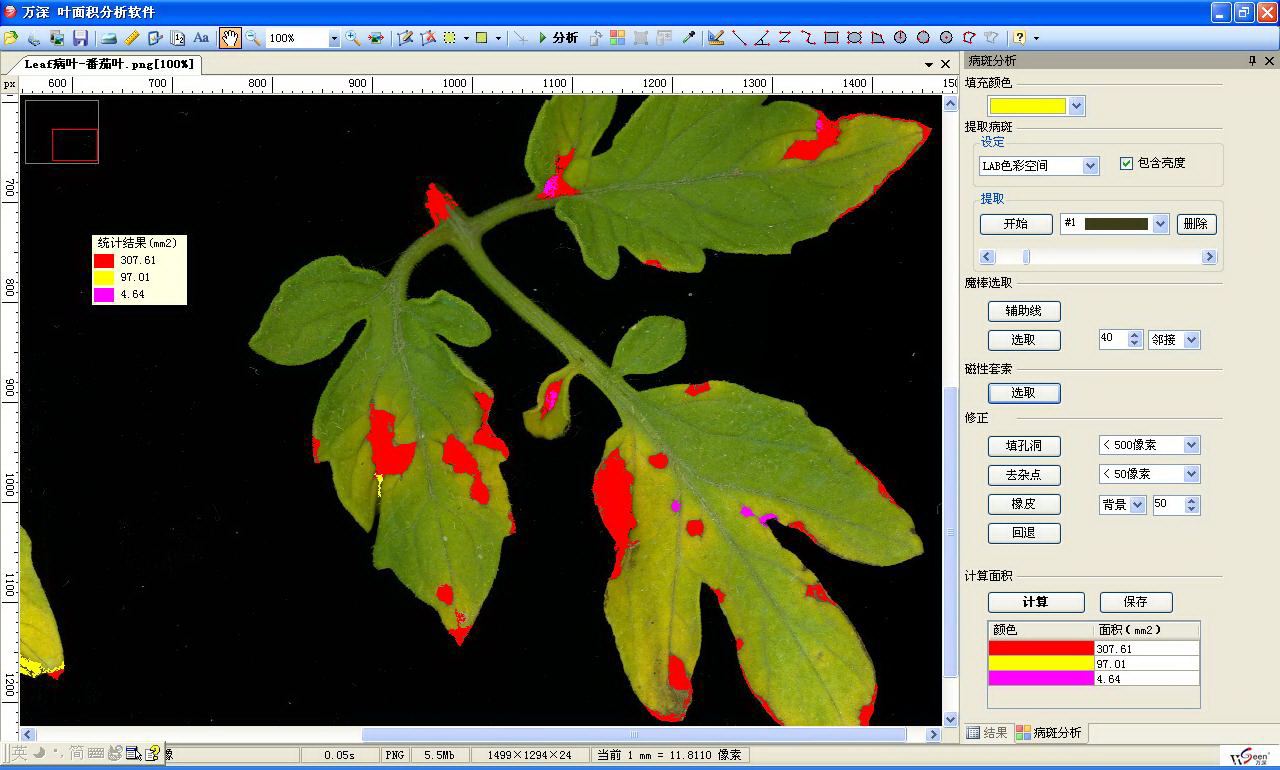Select the hand pan tool
The image size is (1280, 770).
point(230,38)
